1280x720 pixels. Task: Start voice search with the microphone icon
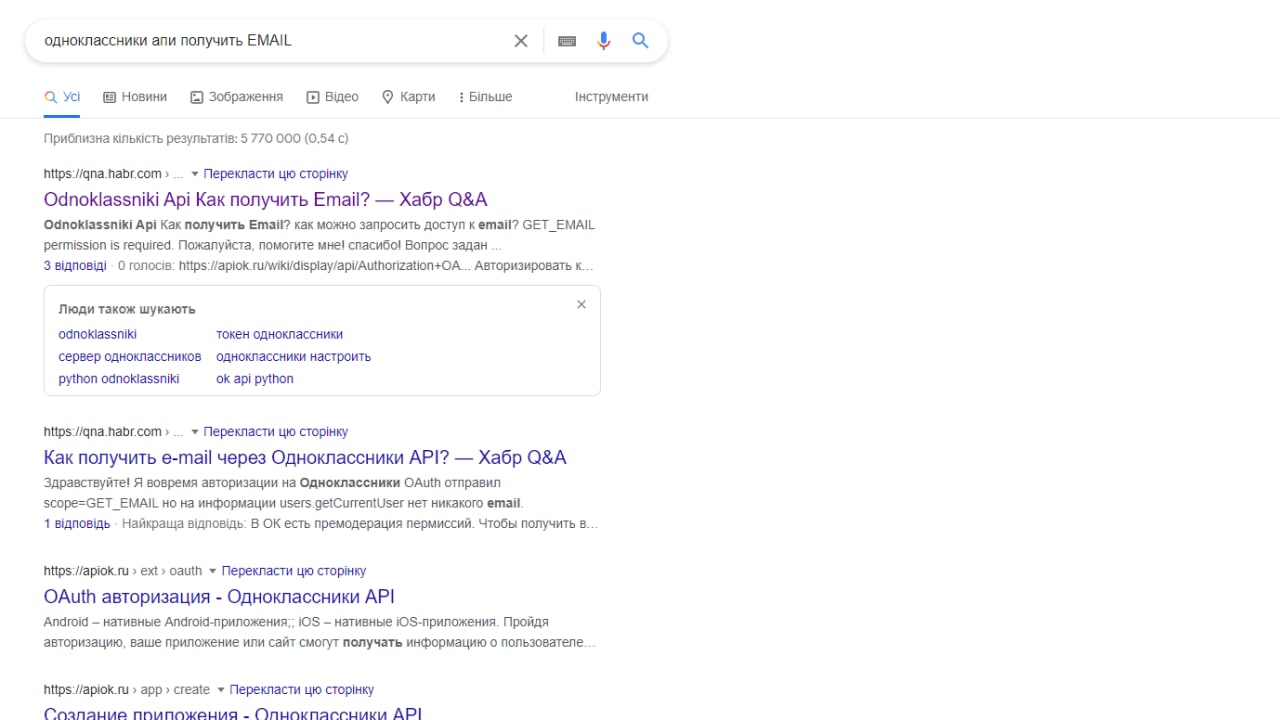[604, 41]
